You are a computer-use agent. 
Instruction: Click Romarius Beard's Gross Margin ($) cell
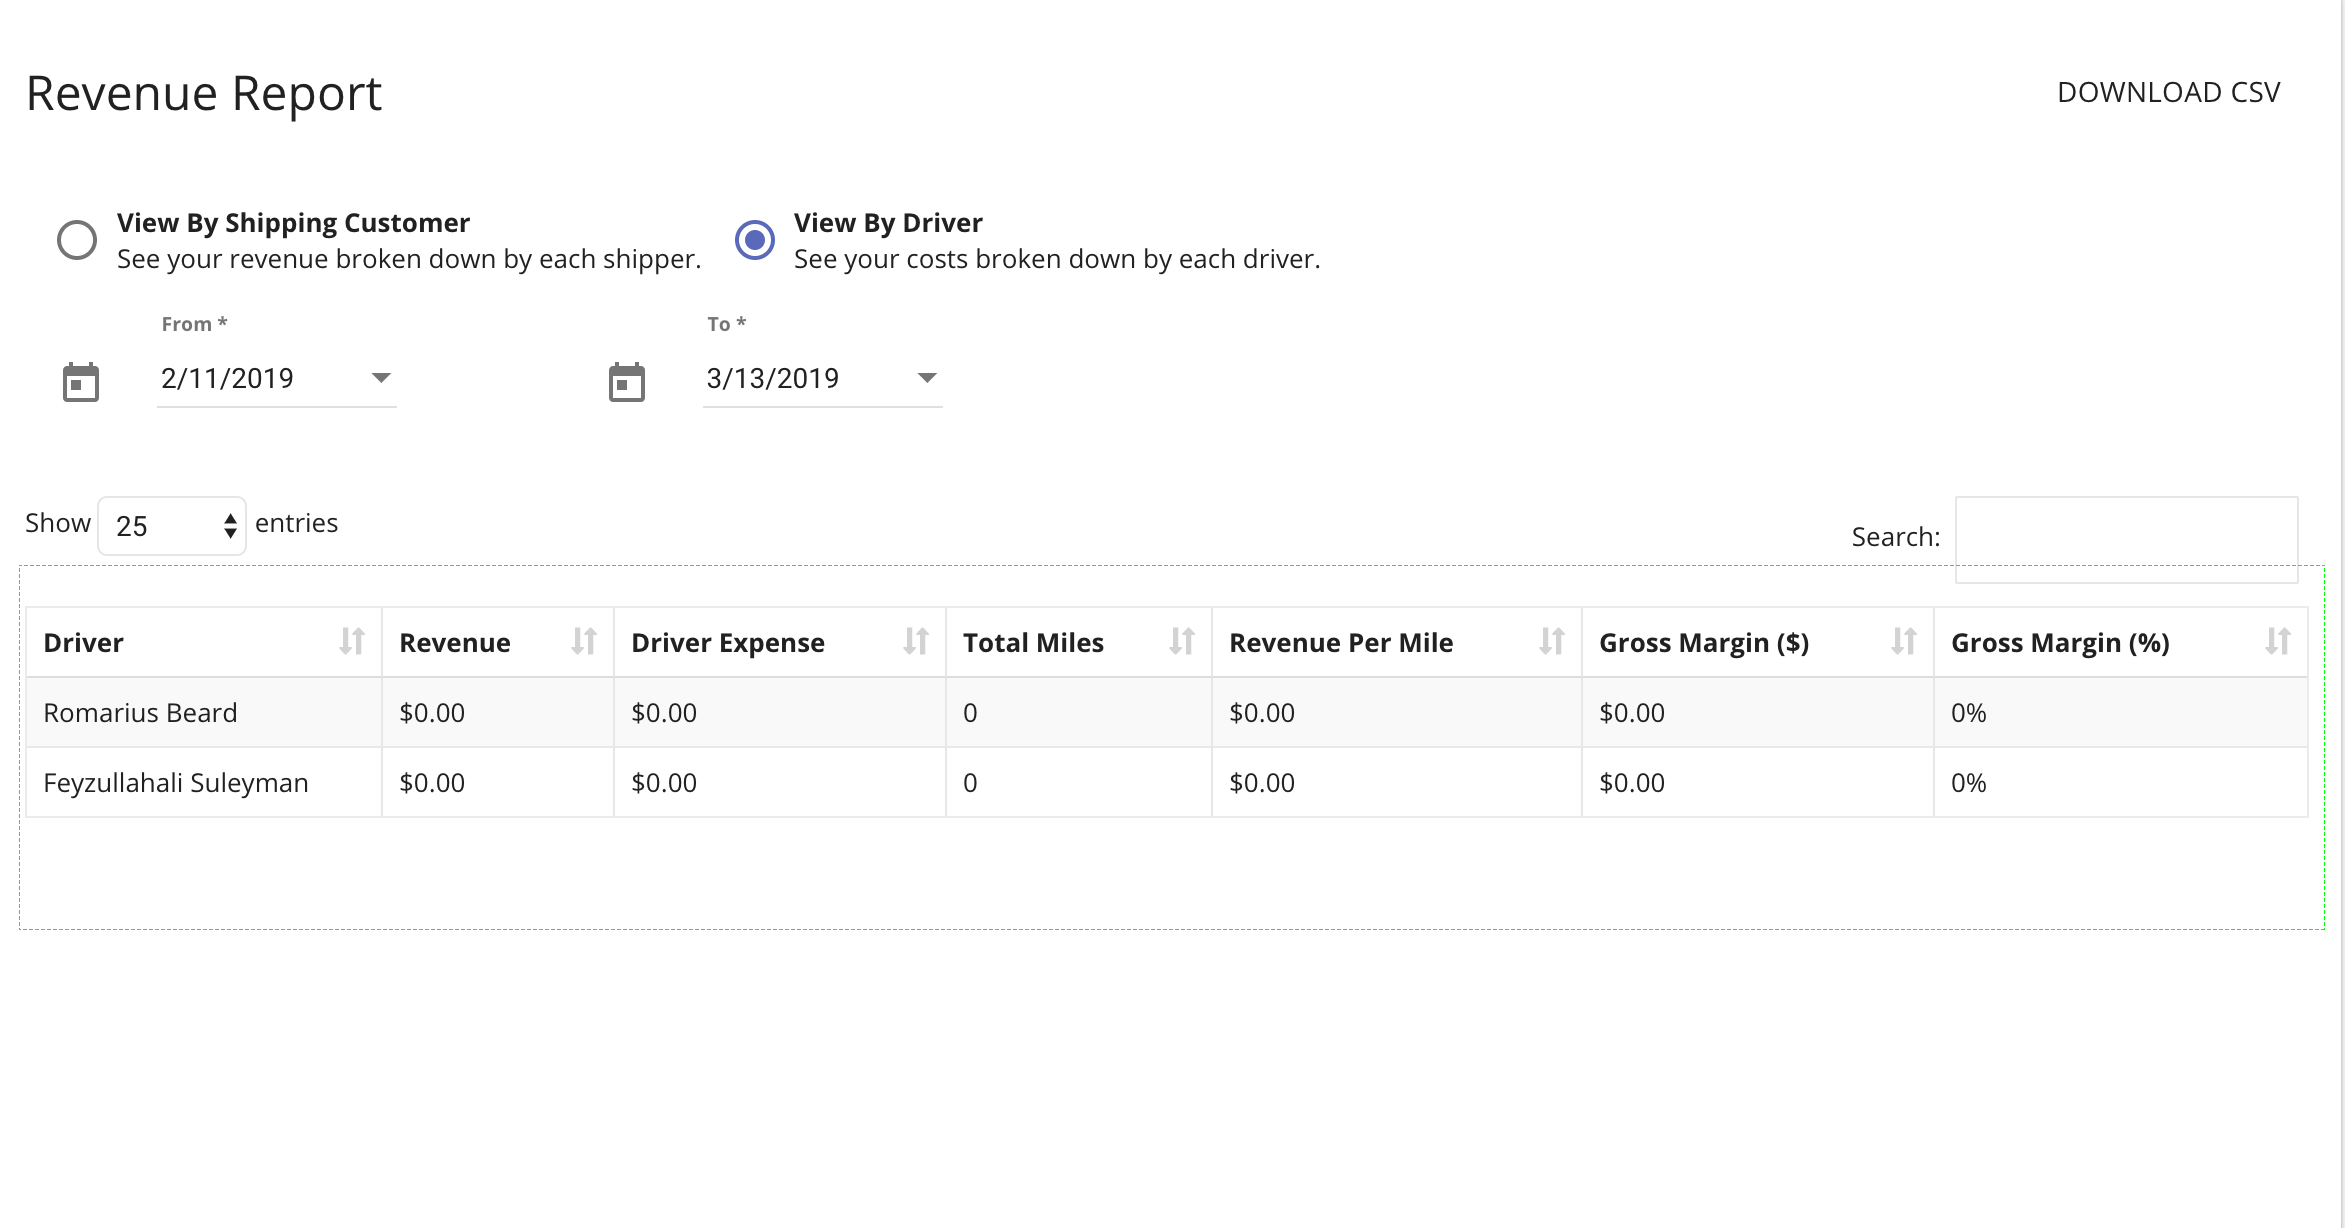click(1758, 712)
